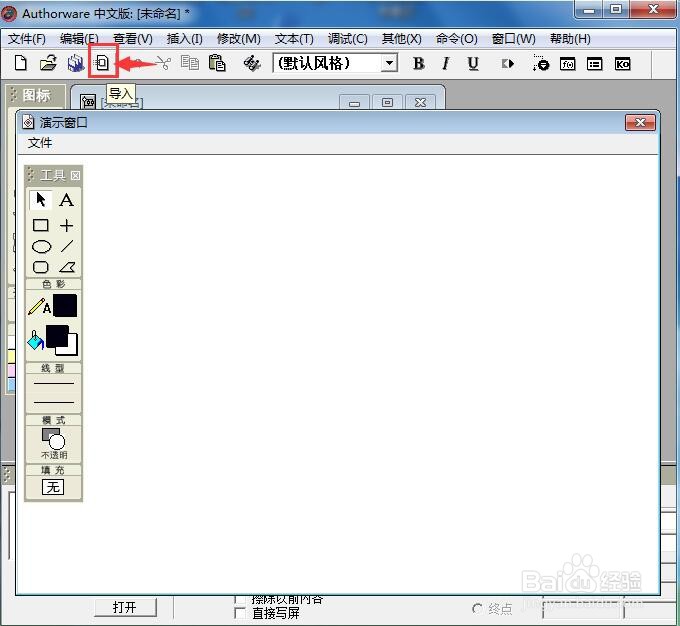The image size is (680, 626).
Task: Open the 调试(C) menu
Action: (347, 39)
